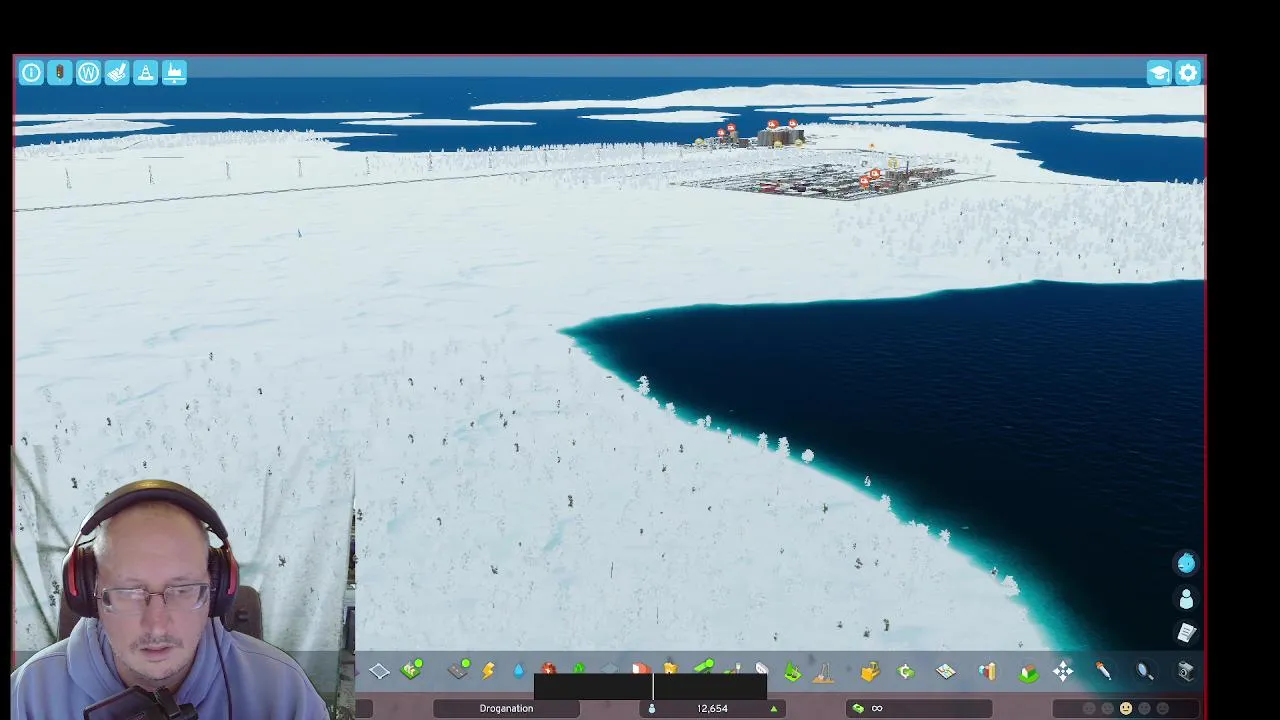Click the happiness smiley faces indicator
Screen dimensions: 1280x720
[x=1126, y=708]
